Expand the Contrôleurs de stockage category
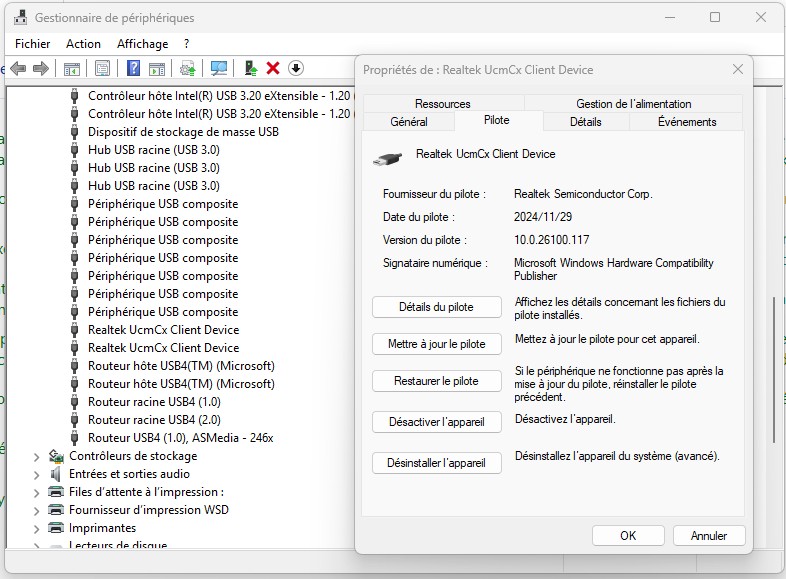 click(37, 456)
